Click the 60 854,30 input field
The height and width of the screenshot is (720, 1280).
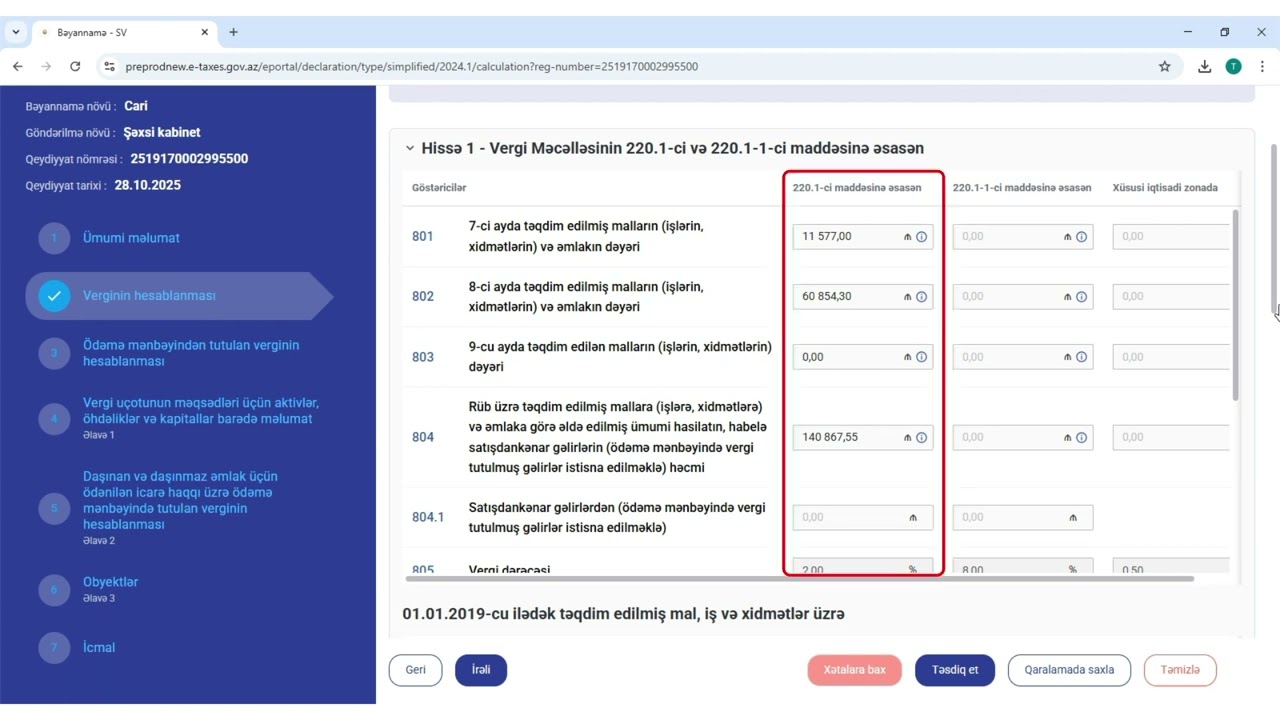tap(863, 297)
